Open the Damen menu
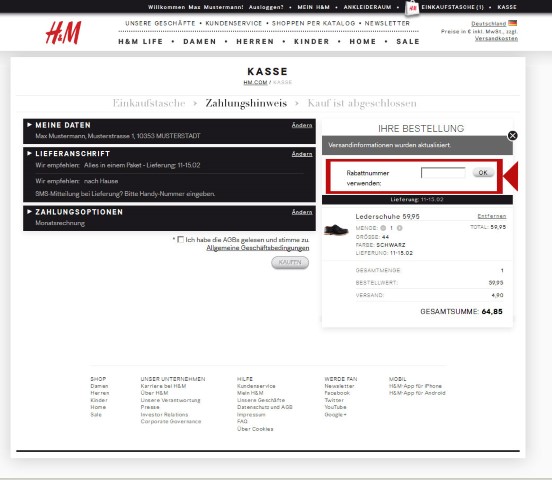The width and height of the screenshot is (552, 480). pos(200,42)
